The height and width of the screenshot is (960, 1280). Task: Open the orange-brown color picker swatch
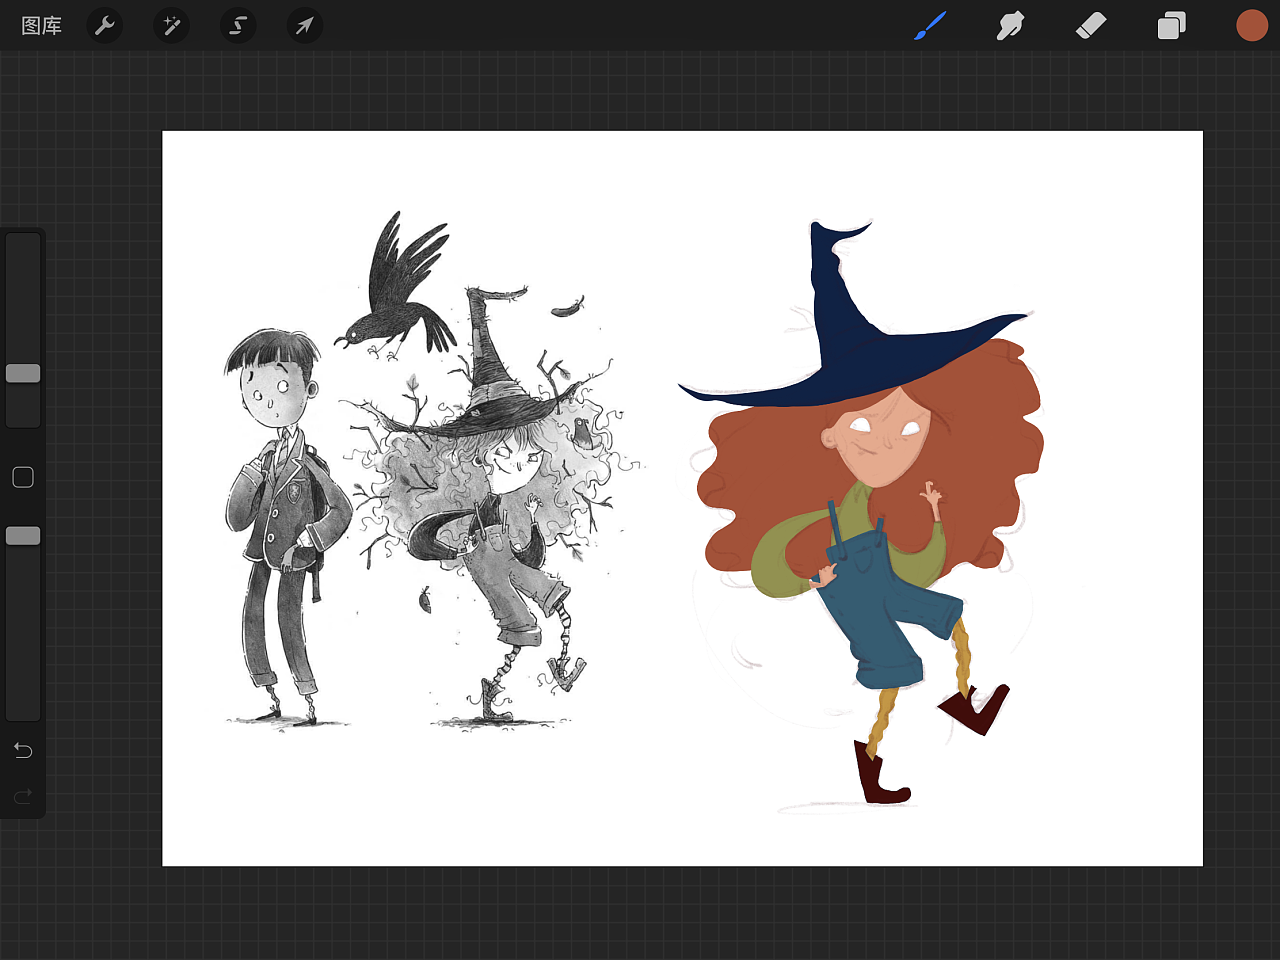click(x=1252, y=26)
